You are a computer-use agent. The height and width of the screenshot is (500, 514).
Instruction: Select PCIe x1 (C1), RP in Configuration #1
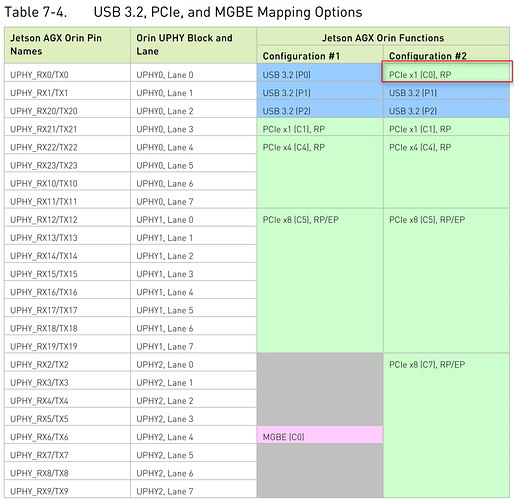[320, 127]
